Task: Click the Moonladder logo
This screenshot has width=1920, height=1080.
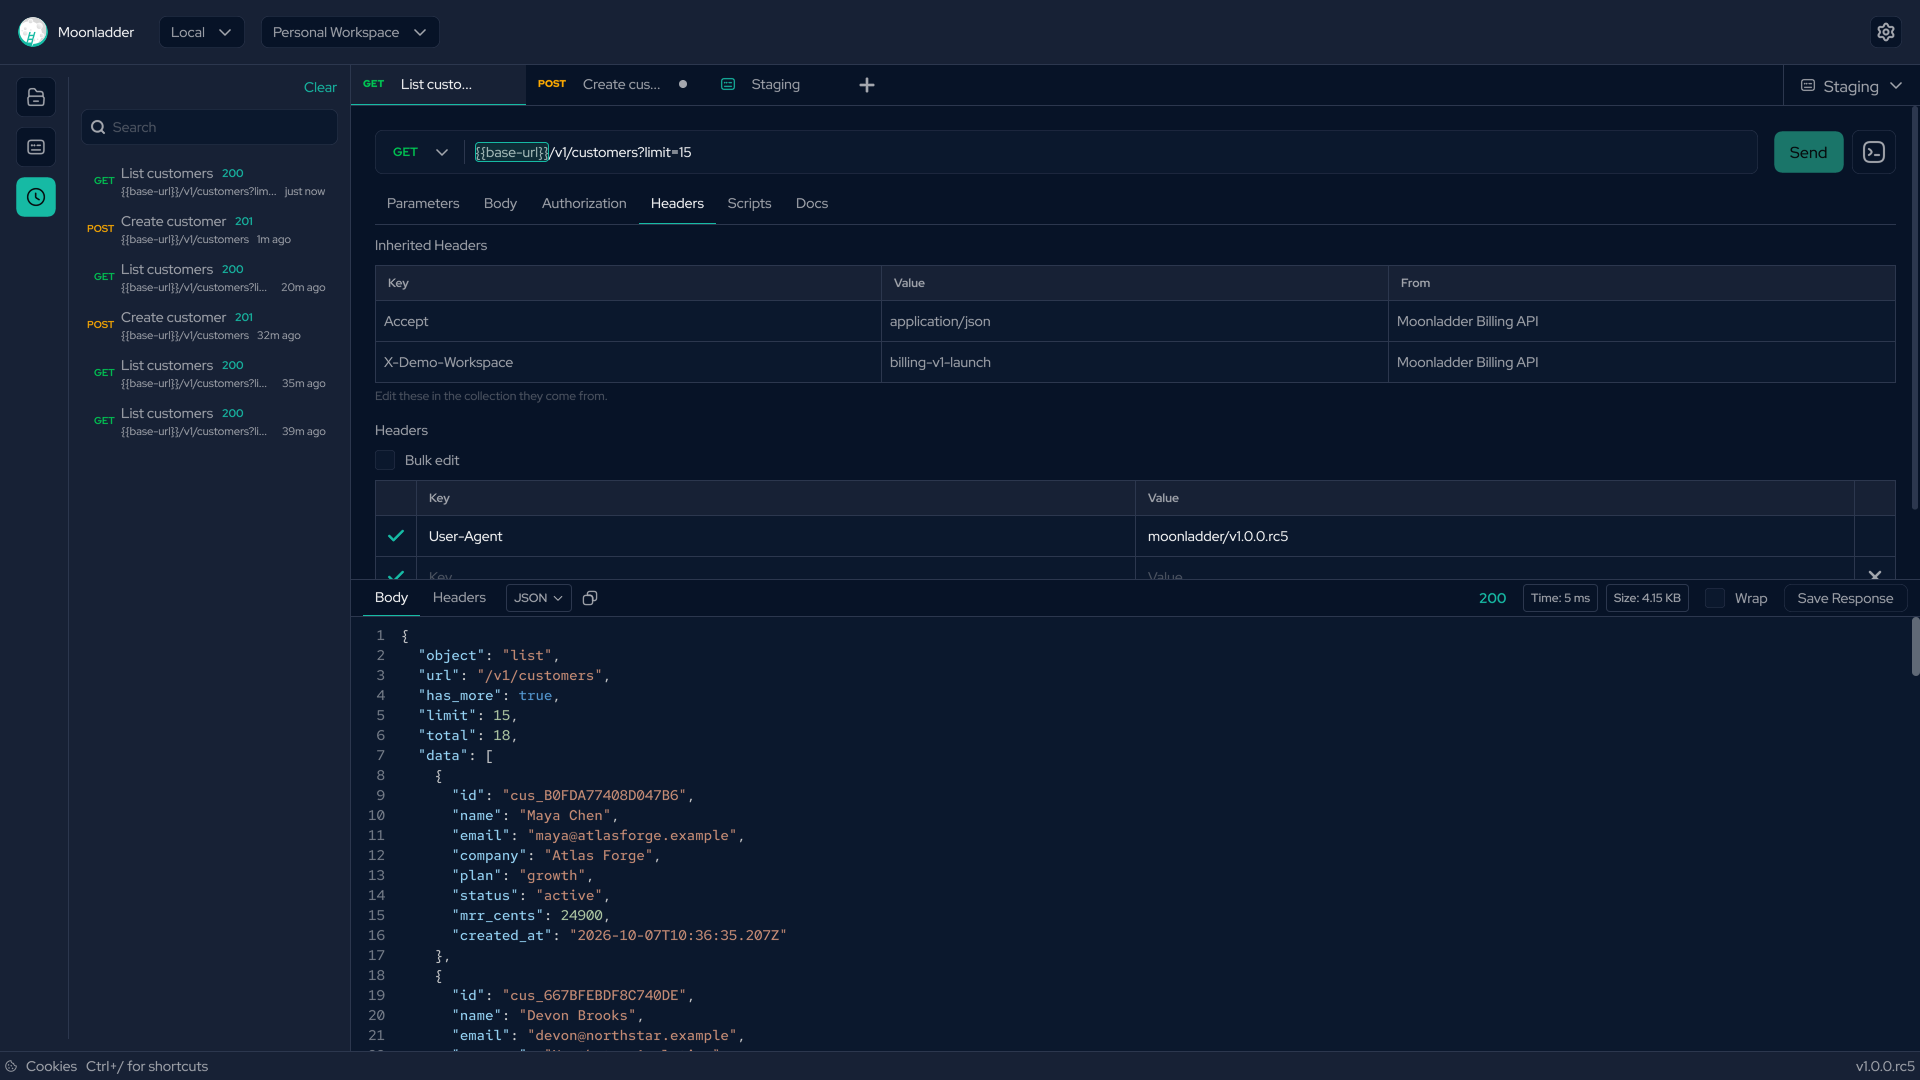Action: [32, 32]
